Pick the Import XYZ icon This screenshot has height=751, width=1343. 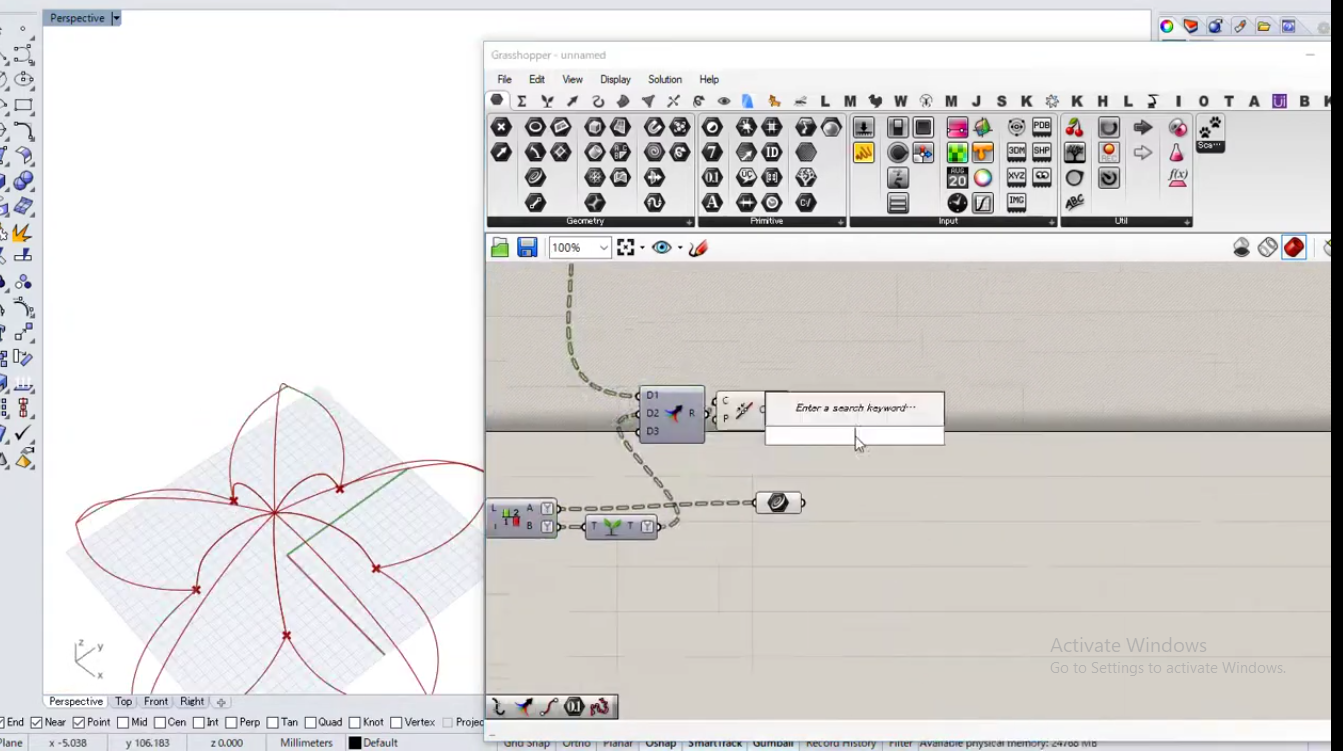point(1016,177)
